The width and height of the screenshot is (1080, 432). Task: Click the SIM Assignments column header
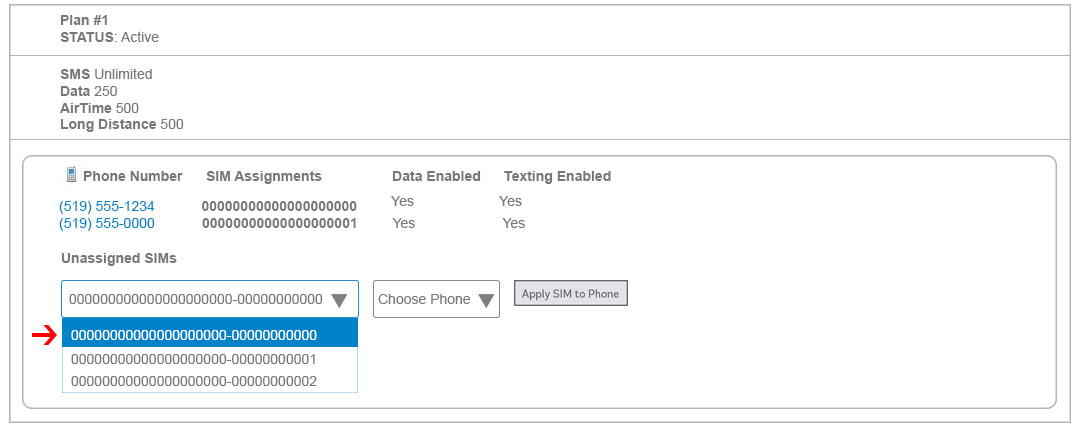tap(264, 176)
